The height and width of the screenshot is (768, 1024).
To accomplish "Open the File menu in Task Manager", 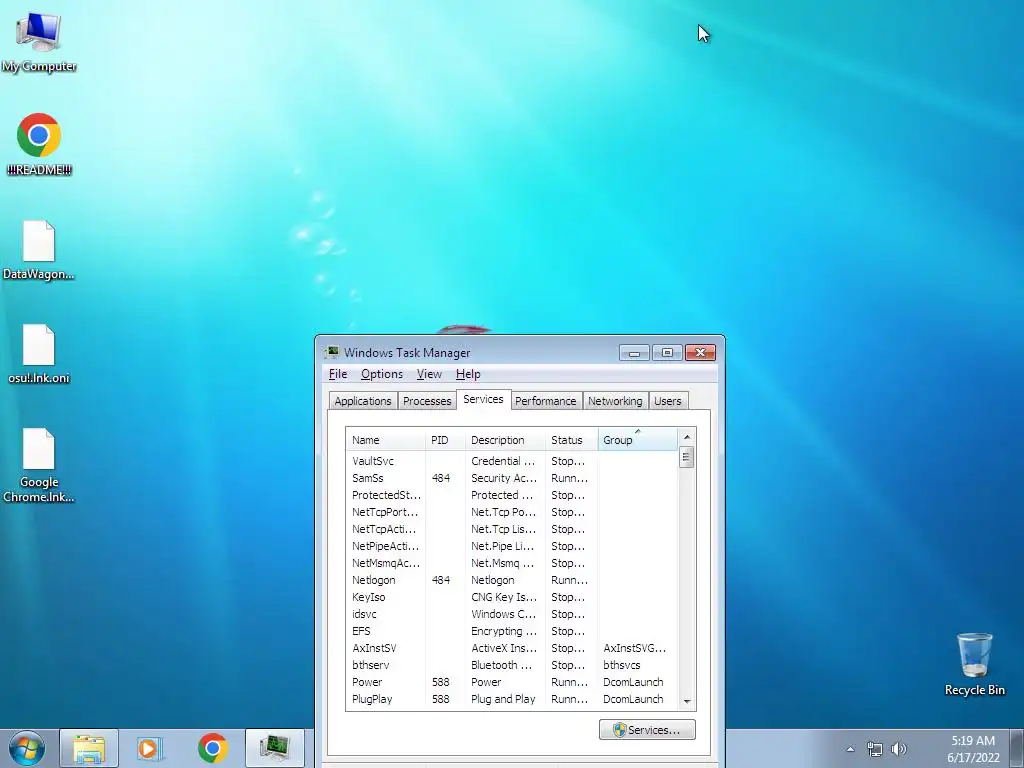I will coord(338,374).
